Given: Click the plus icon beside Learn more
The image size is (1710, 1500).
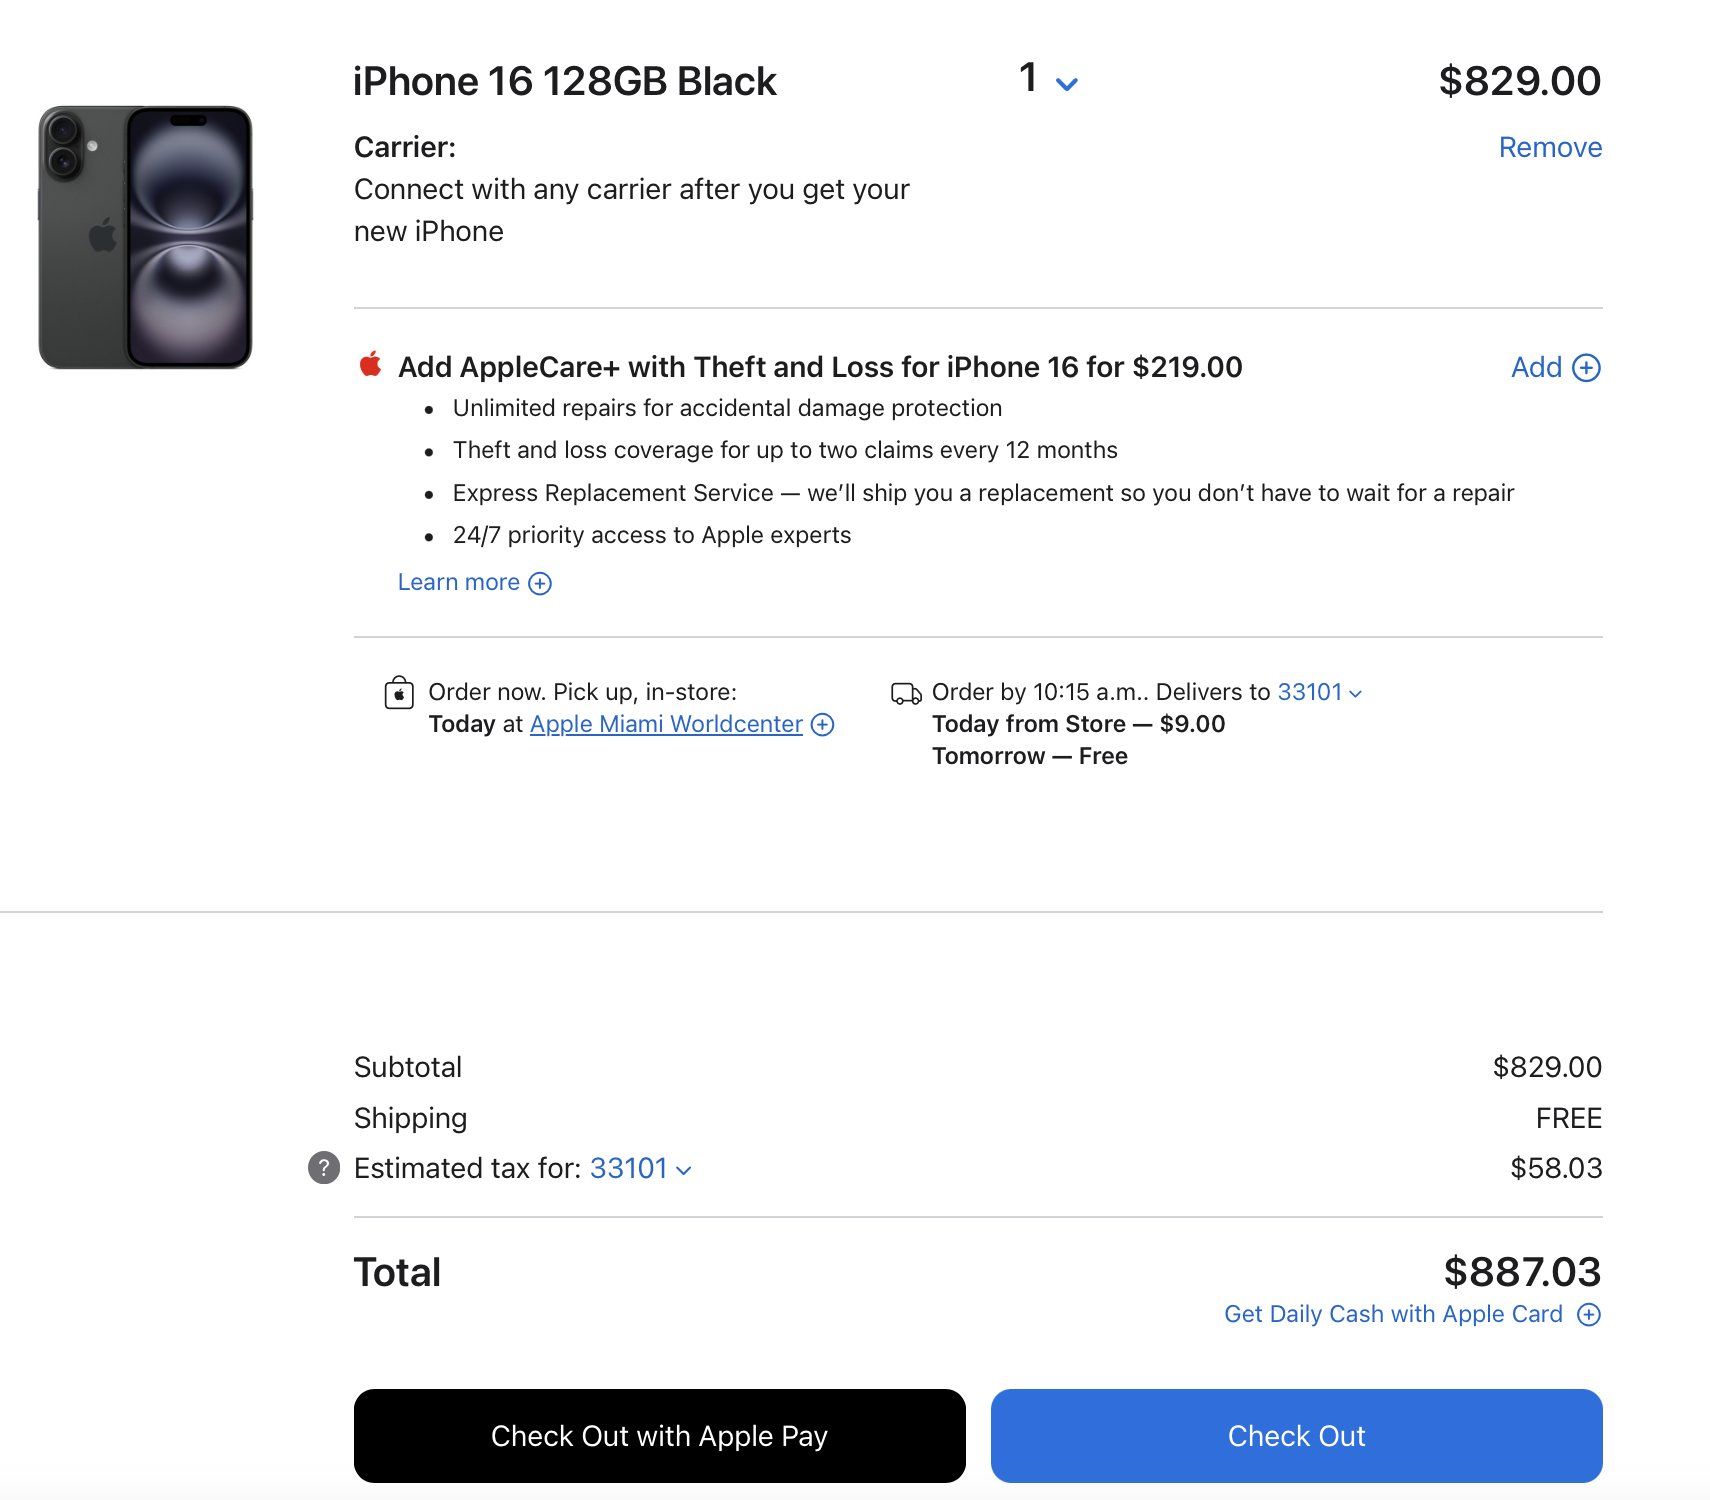Looking at the screenshot, I should [540, 583].
